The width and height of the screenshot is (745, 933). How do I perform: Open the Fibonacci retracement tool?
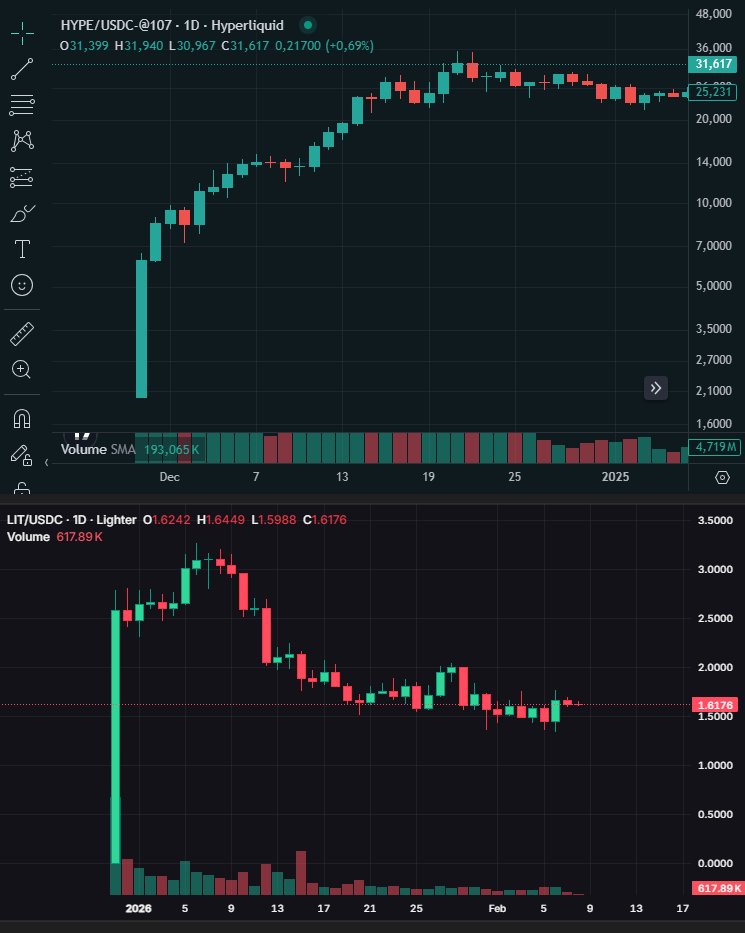(22, 104)
